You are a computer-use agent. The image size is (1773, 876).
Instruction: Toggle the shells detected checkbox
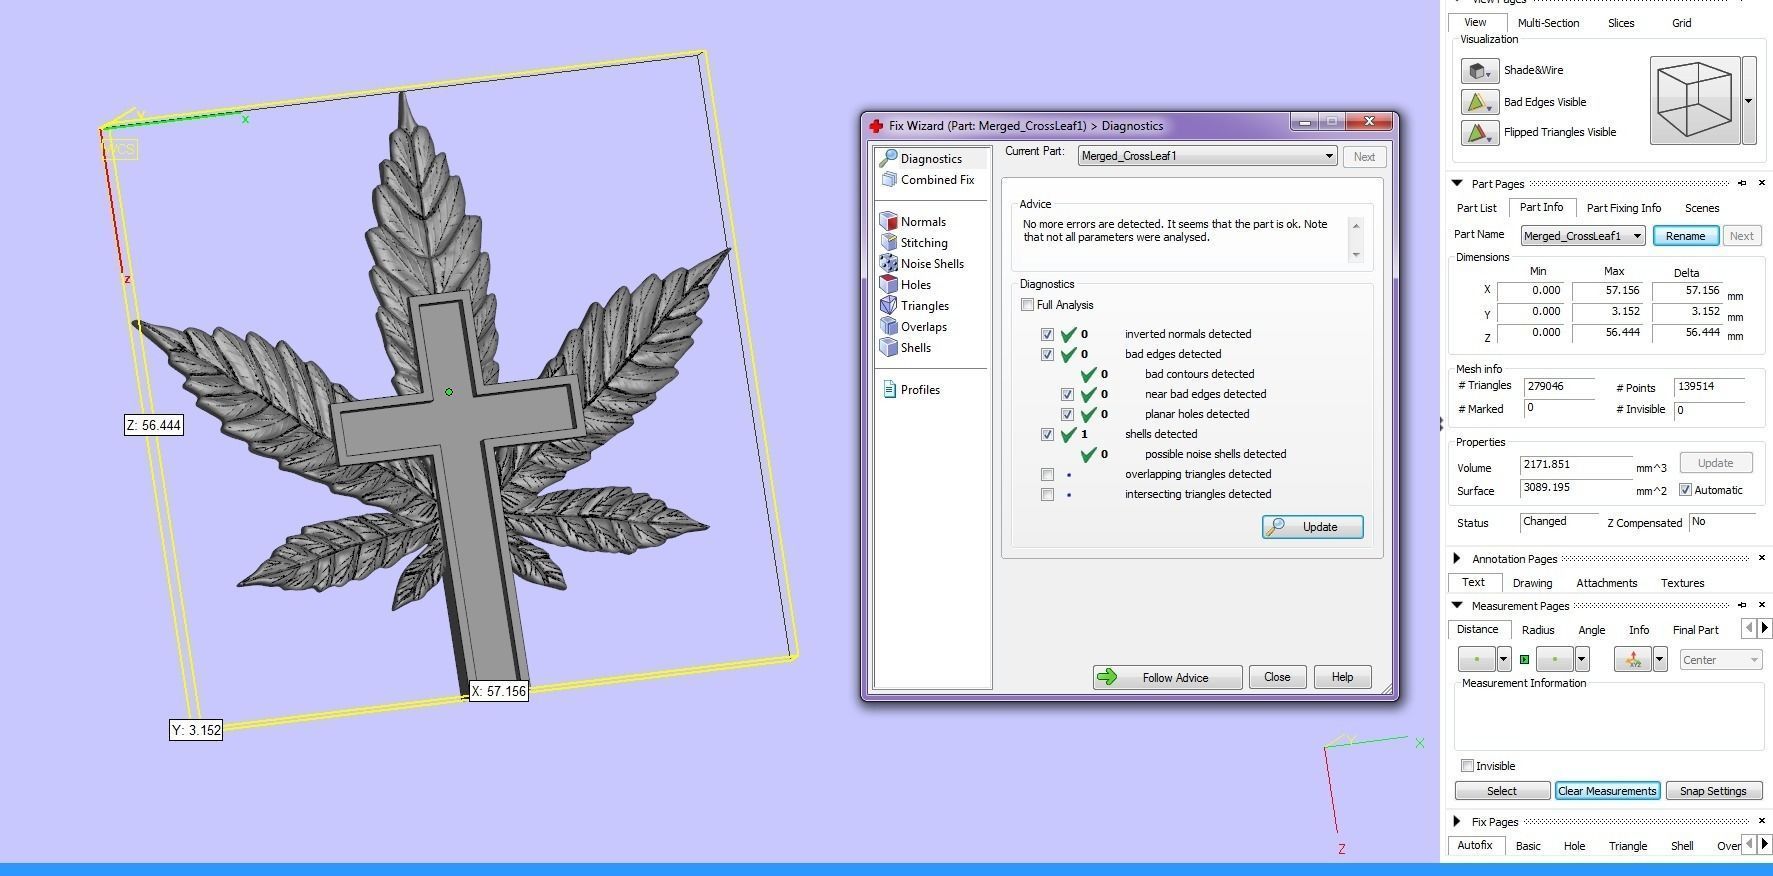click(x=1047, y=434)
